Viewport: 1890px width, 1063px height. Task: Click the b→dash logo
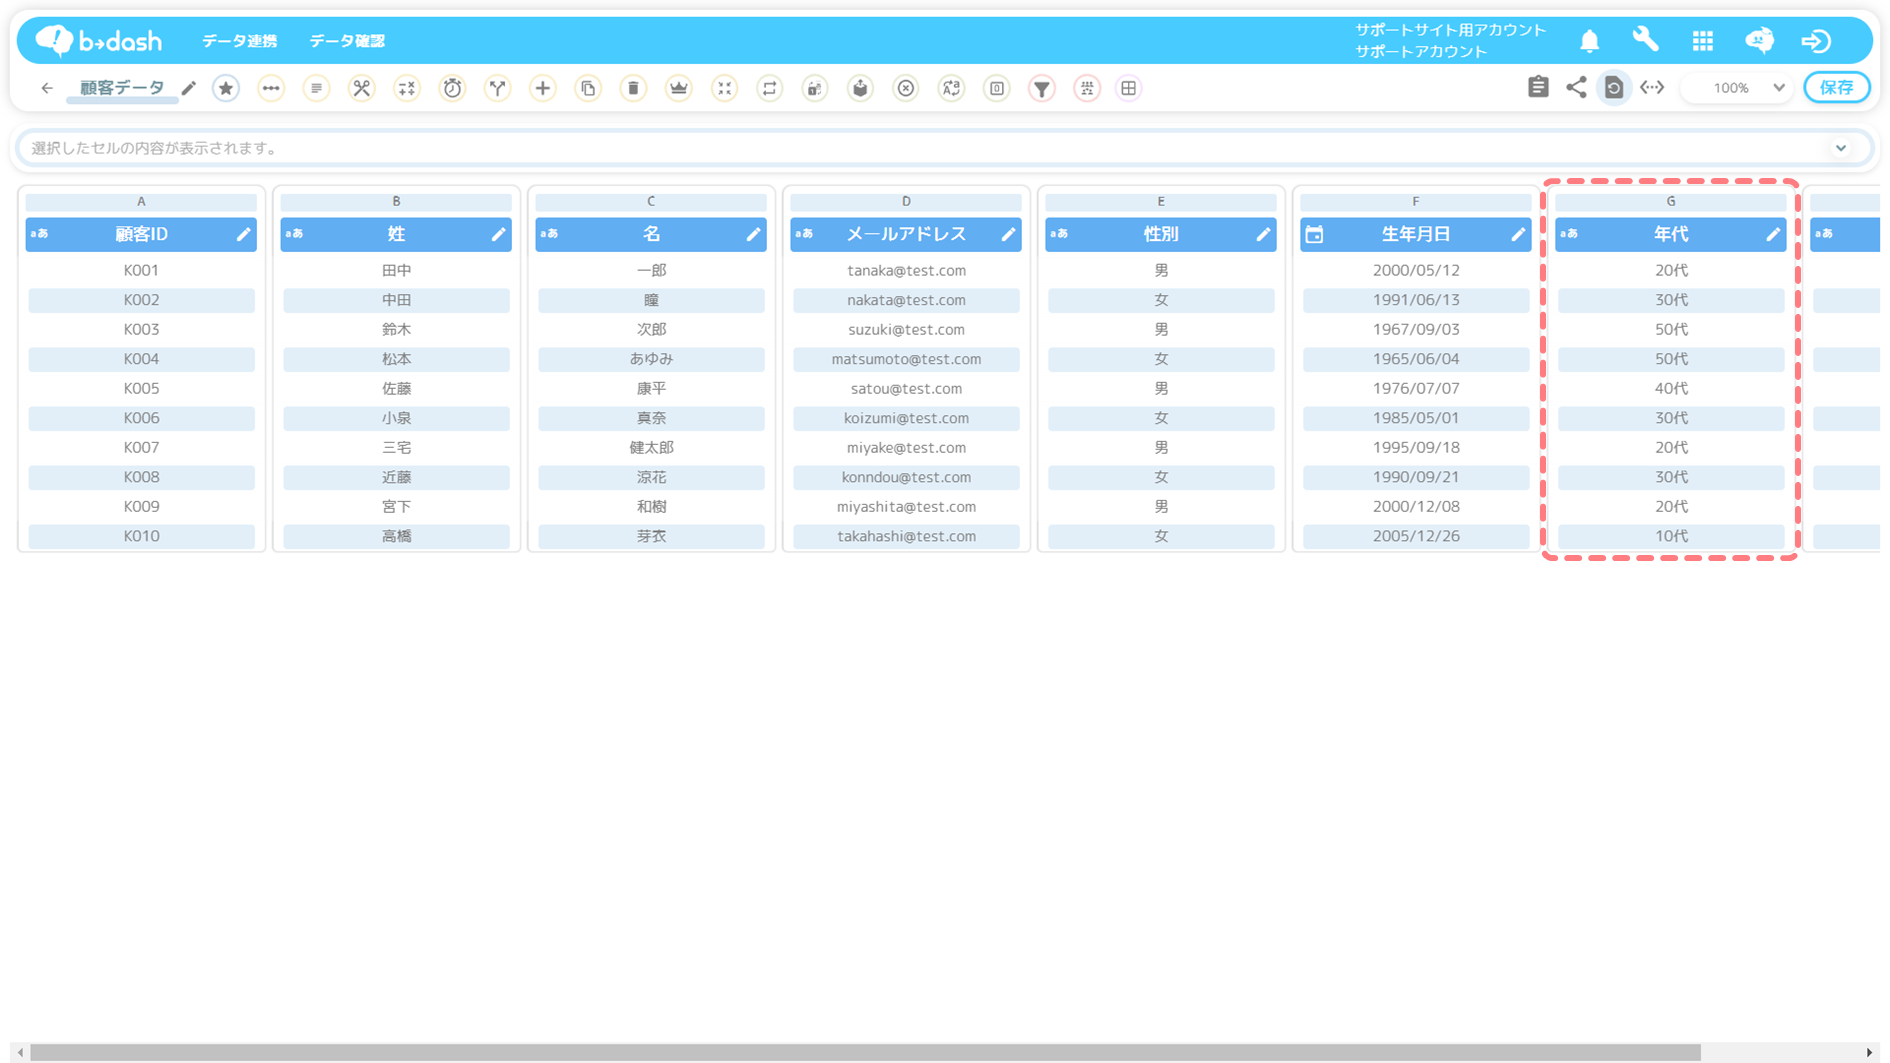click(x=98, y=40)
